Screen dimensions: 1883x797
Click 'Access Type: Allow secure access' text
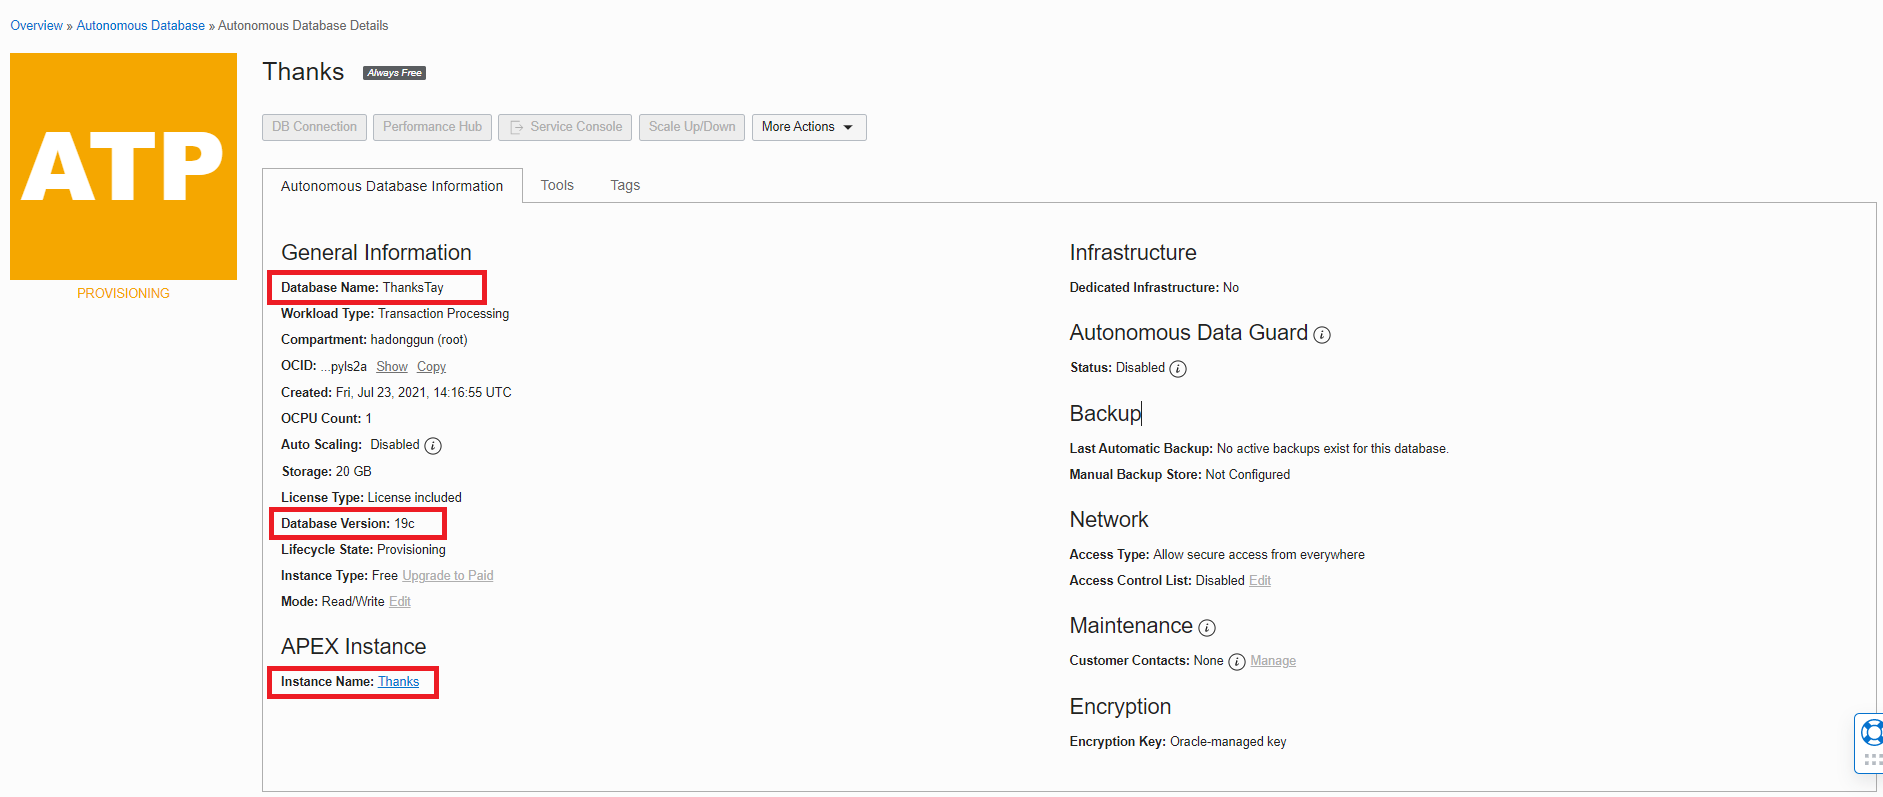1217,555
